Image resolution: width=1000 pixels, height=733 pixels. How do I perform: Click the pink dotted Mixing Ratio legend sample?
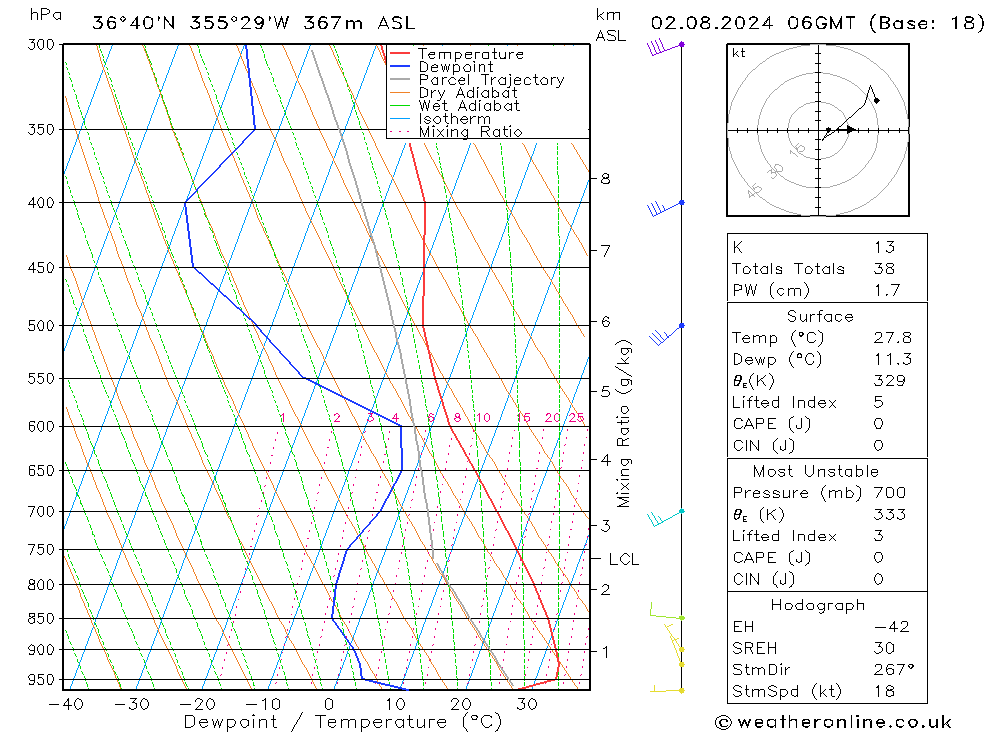400,131
